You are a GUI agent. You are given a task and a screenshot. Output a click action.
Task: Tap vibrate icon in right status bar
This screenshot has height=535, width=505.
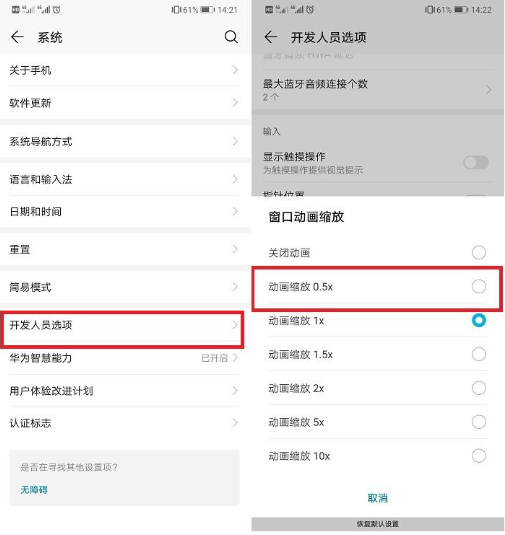pos(429,10)
